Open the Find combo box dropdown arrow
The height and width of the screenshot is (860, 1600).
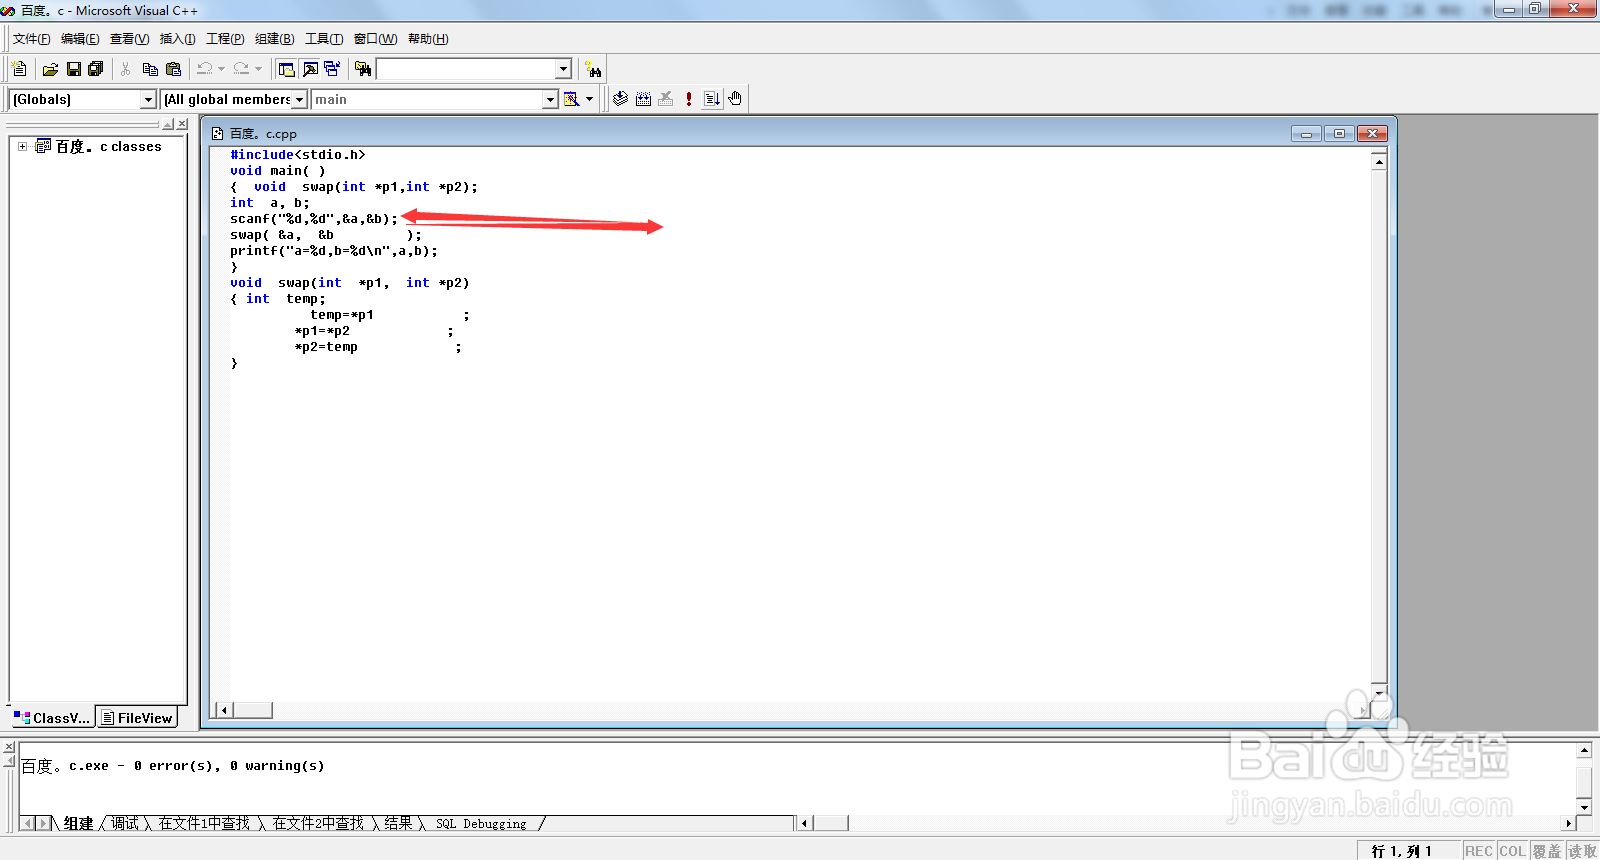(x=563, y=69)
